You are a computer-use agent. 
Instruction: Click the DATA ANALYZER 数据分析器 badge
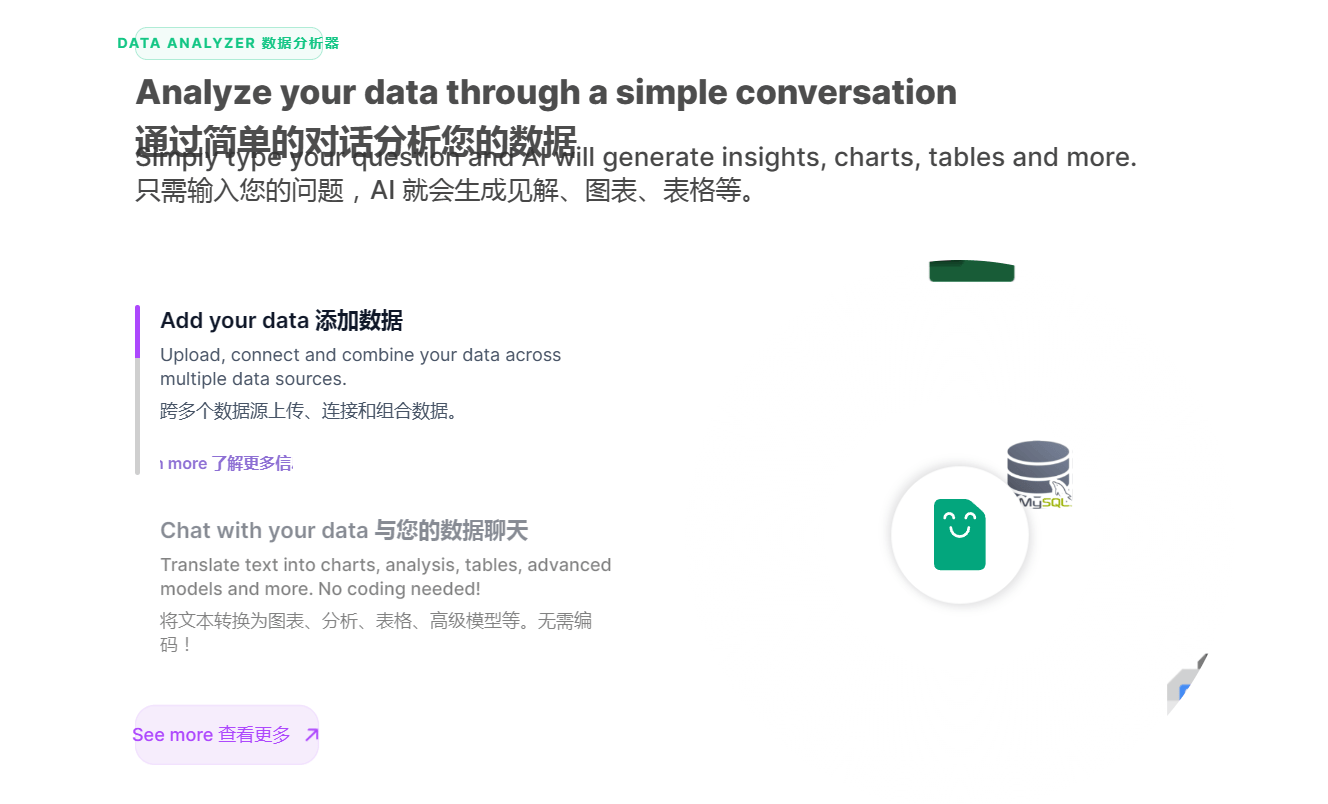[x=228, y=43]
